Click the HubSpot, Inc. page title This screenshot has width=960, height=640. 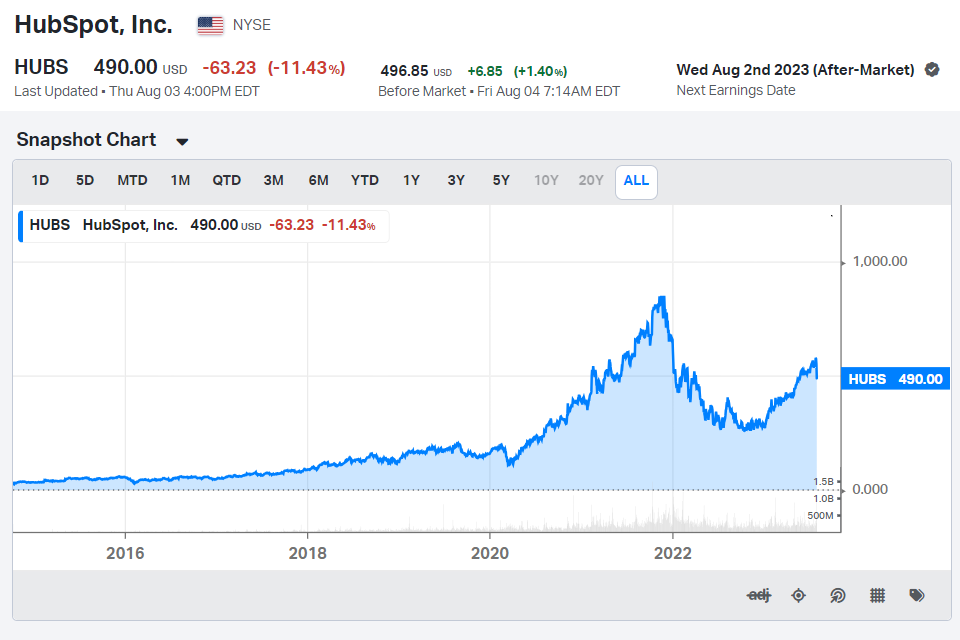94,24
